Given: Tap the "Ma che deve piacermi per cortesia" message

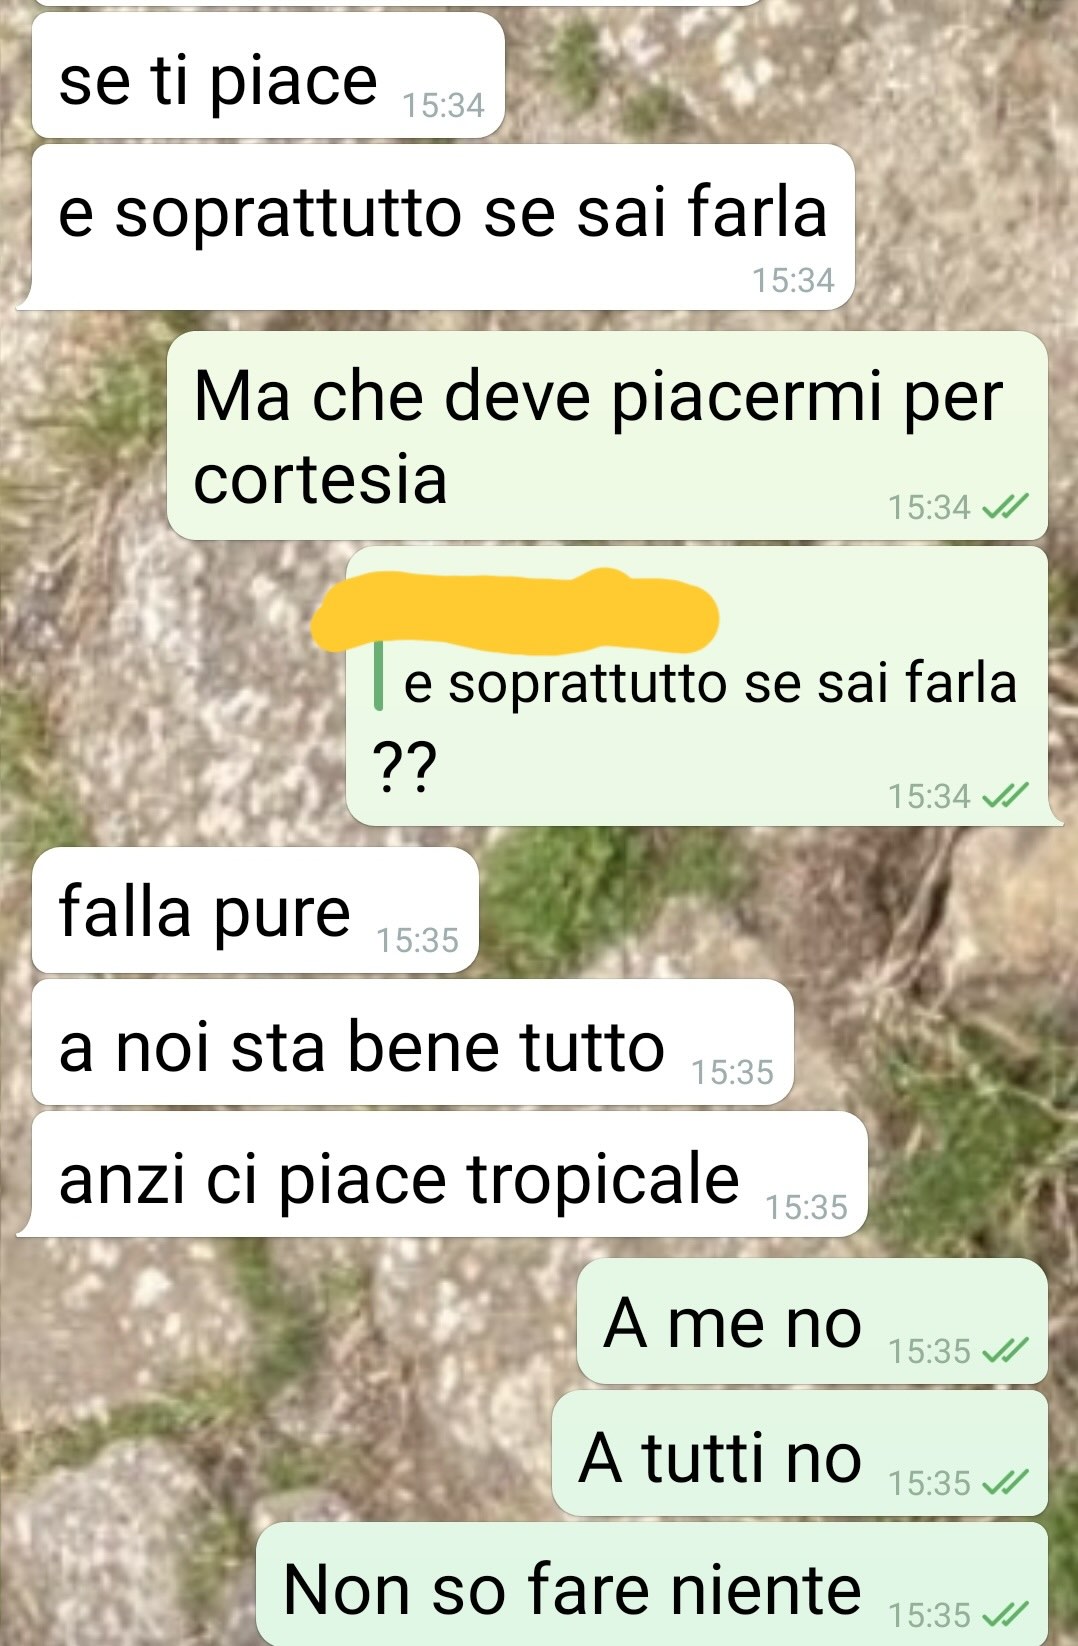Looking at the screenshot, I should [607, 436].
